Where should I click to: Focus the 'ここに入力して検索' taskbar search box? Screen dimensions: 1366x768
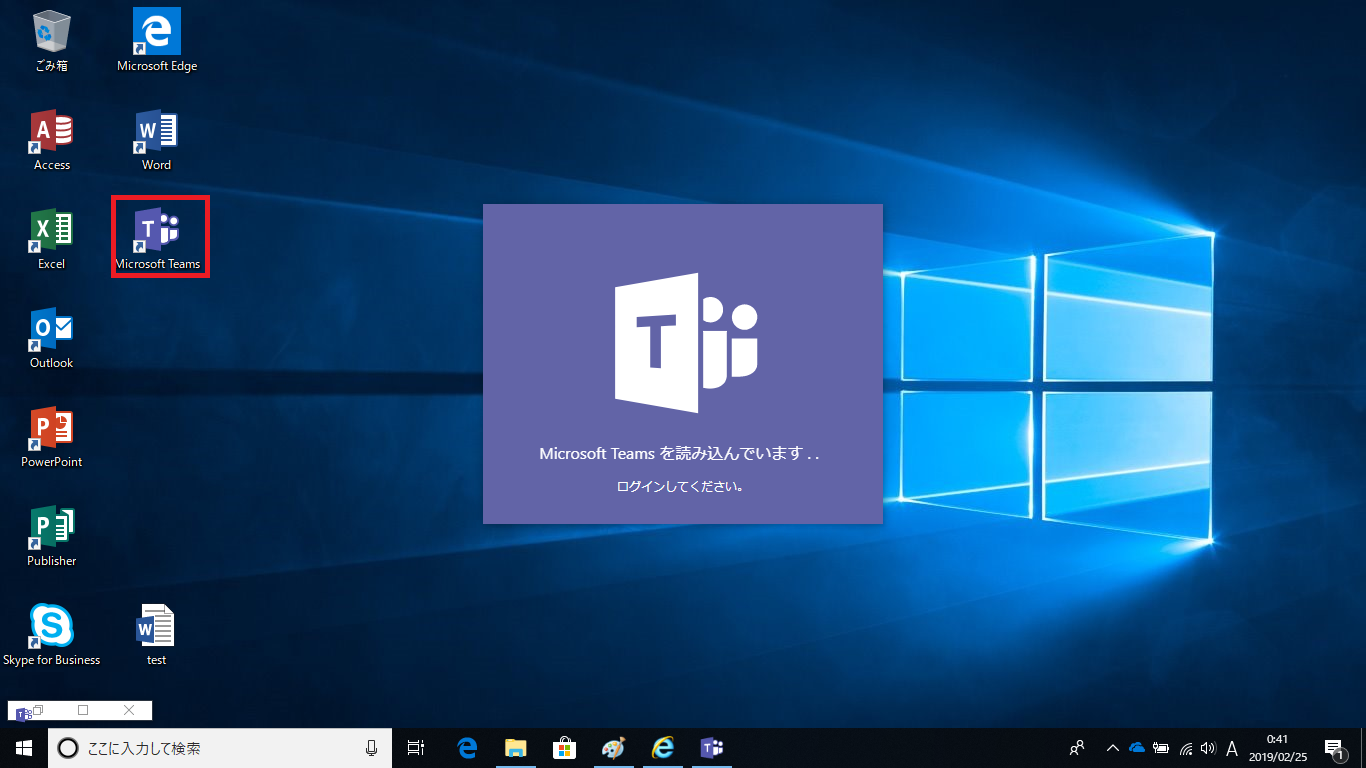pyautogui.click(x=220, y=747)
